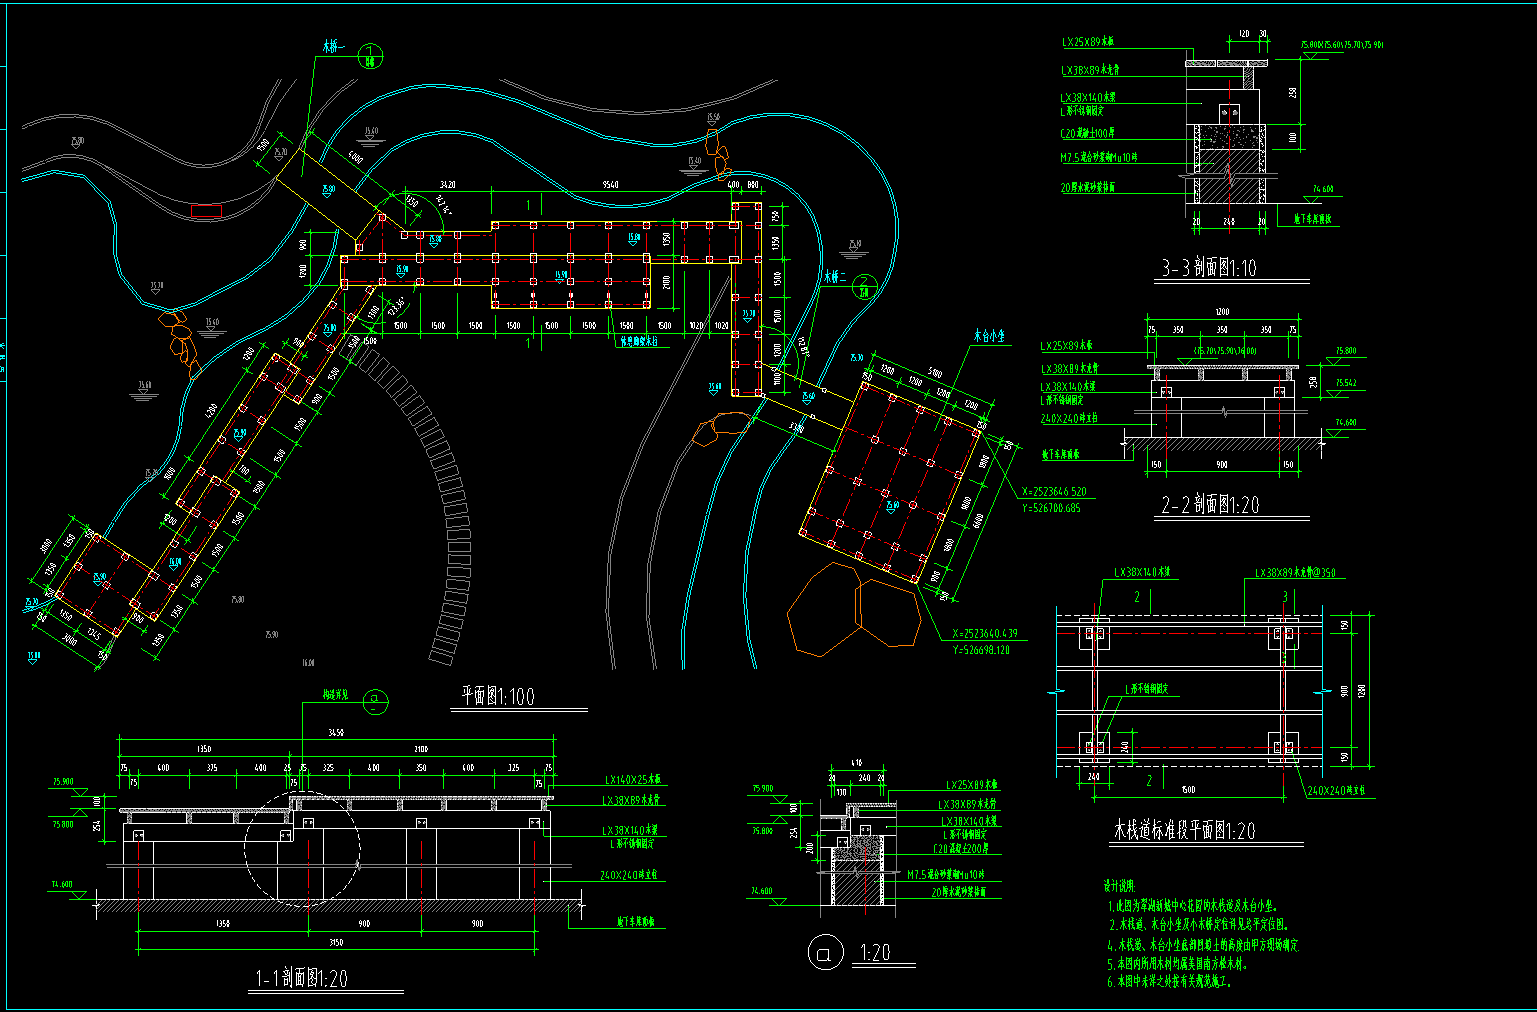Select the X=2523646.520 coordinate label
Image resolution: width=1537 pixels, height=1012 pixels.
pos(1053,492)
